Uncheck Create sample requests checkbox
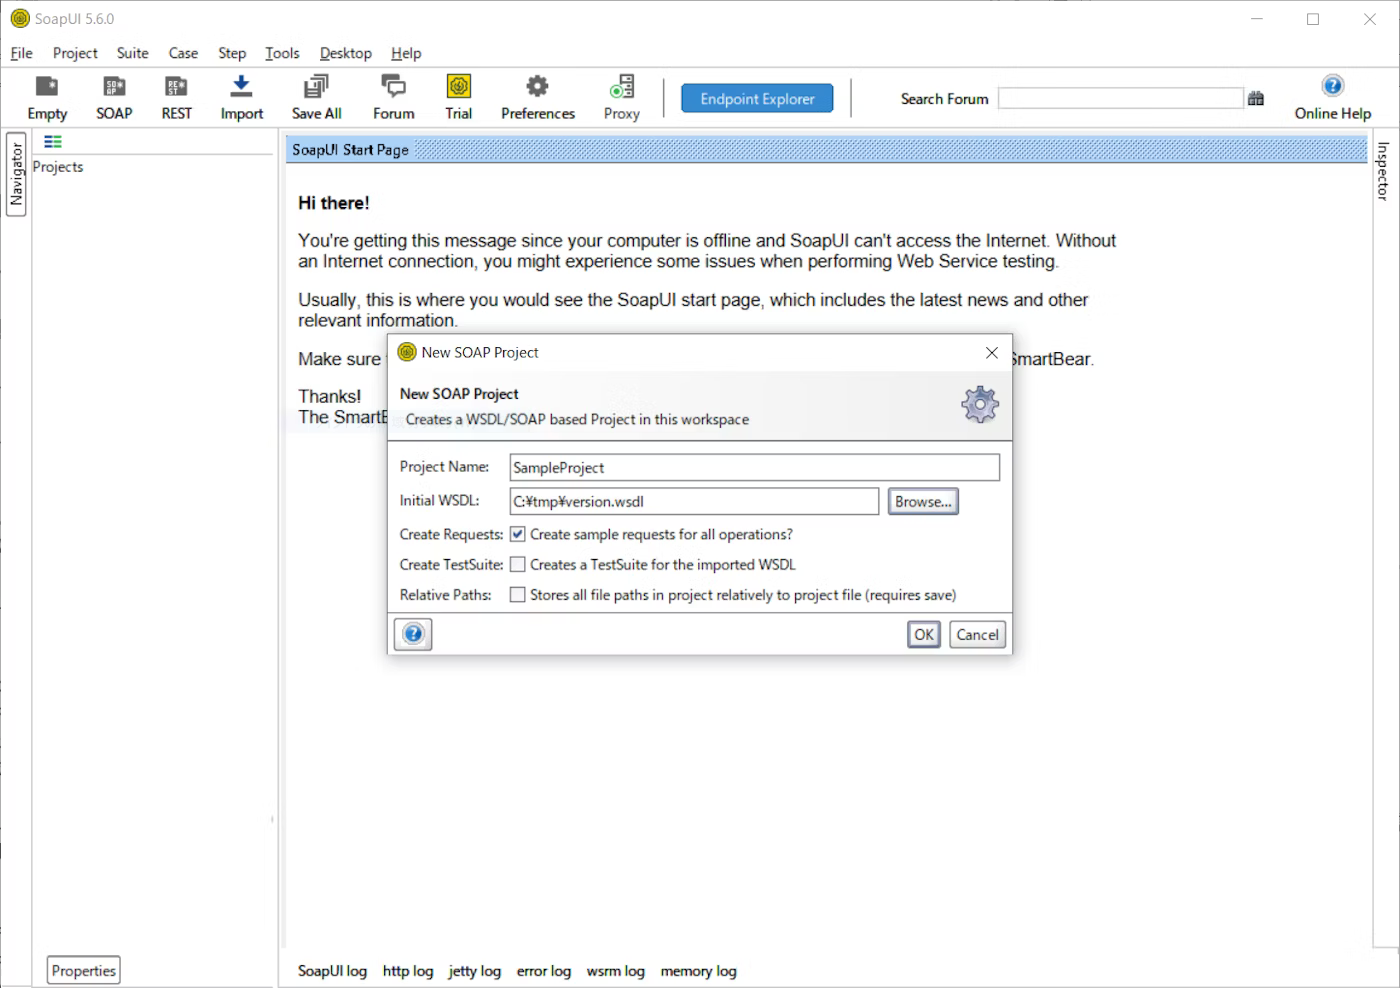Viewport: 1400px width, 988px height. coord(518,534)
